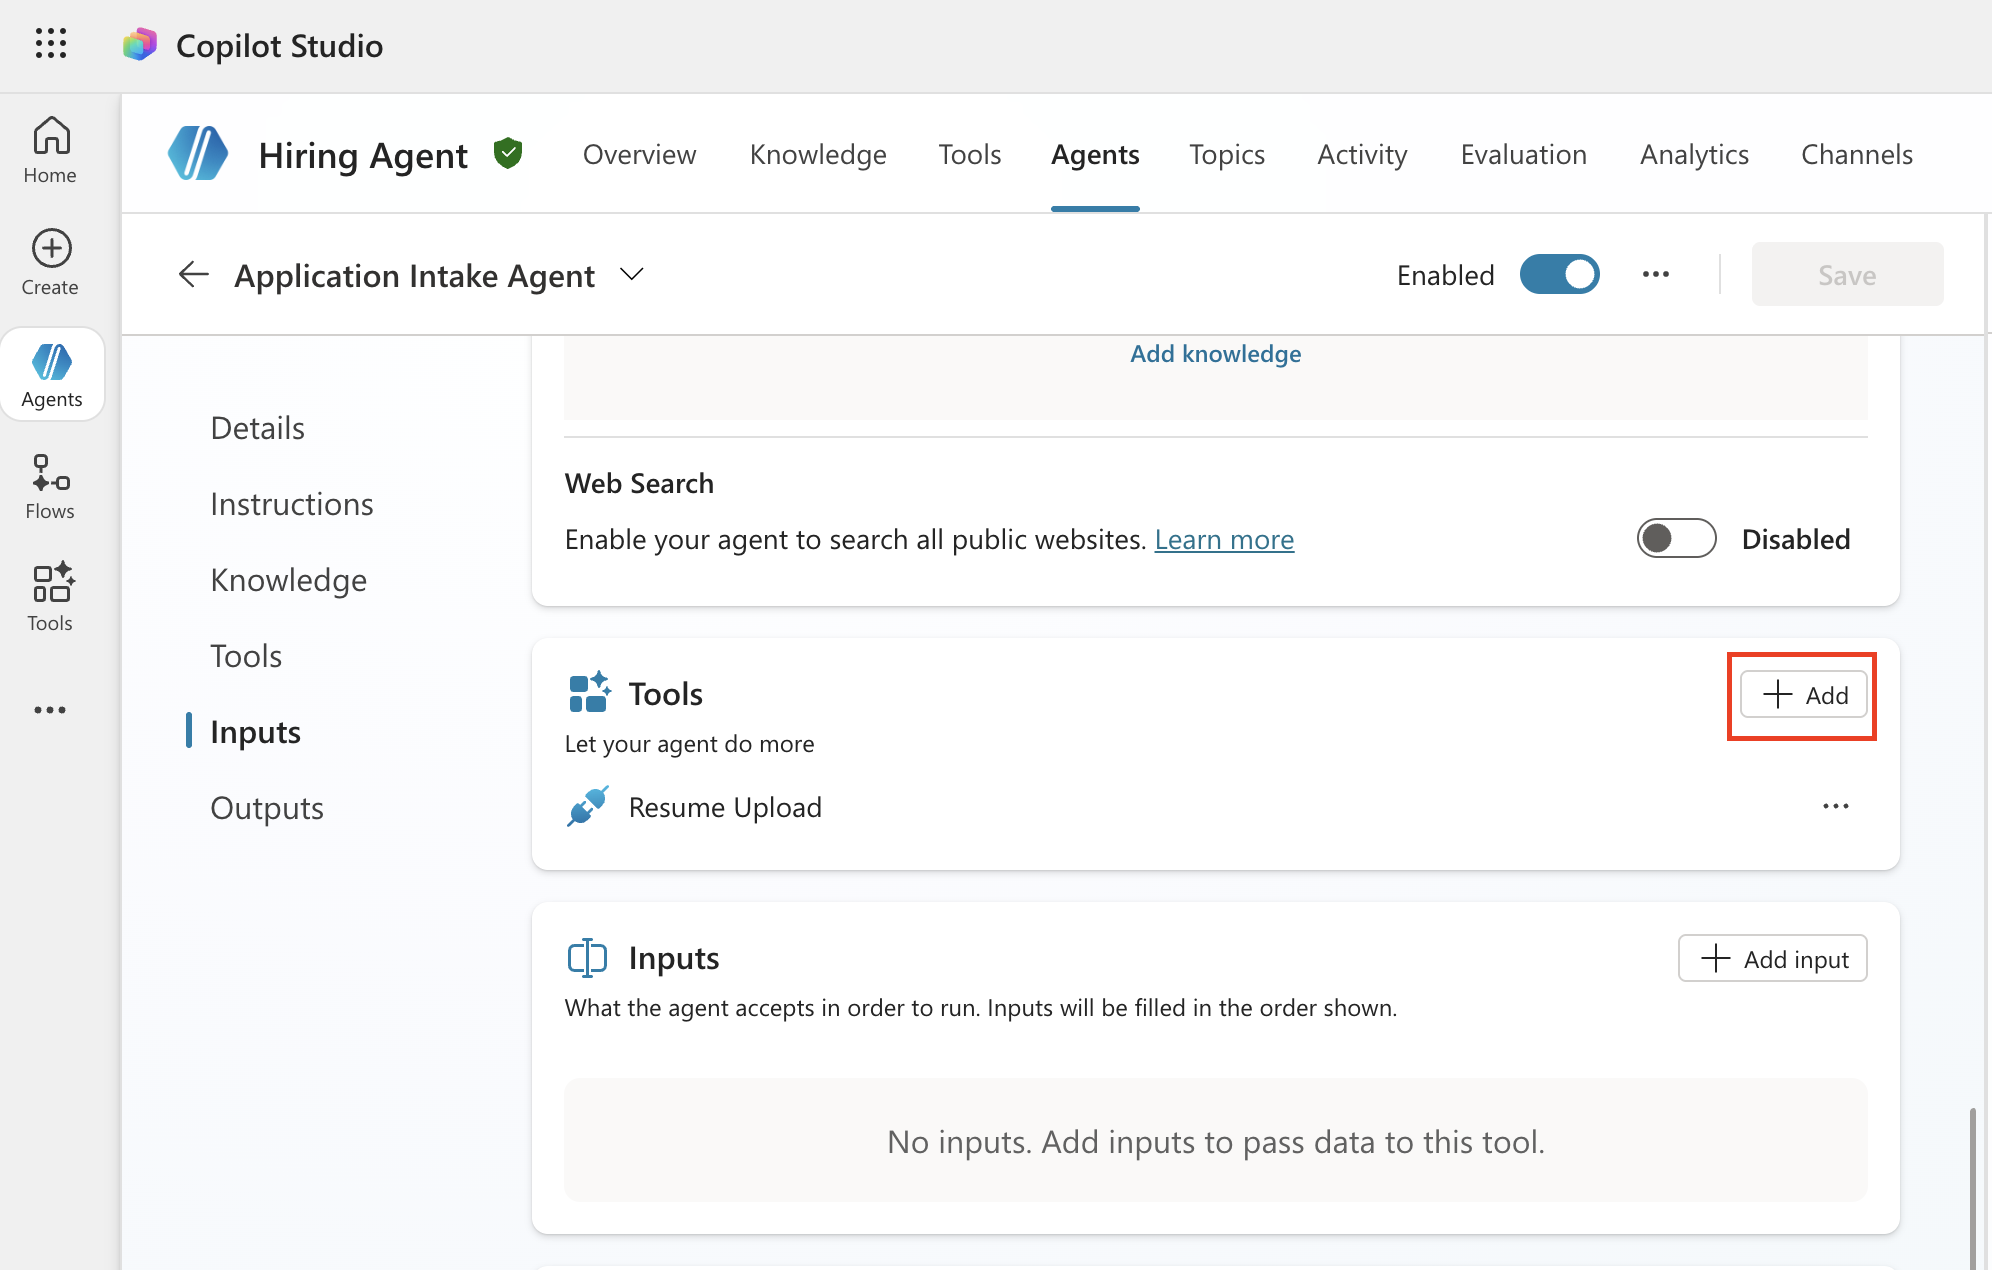Click the Add tool button
This screenshot has height=1270, width=1992.
[1803, 695]
